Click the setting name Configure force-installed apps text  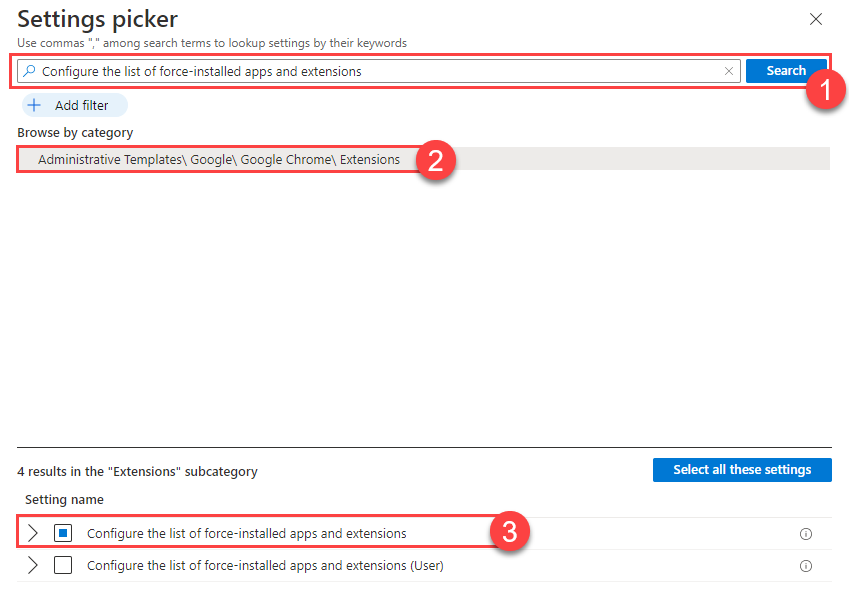click(246, 534)
